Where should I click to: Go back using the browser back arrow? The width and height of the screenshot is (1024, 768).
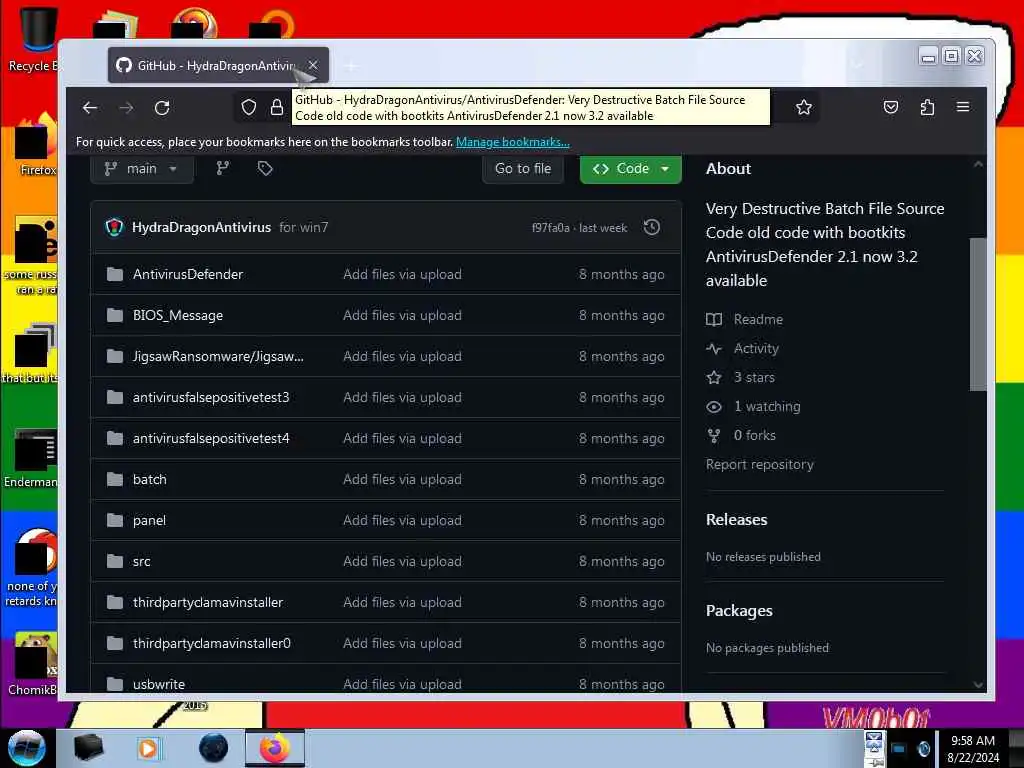coord(90,108)
